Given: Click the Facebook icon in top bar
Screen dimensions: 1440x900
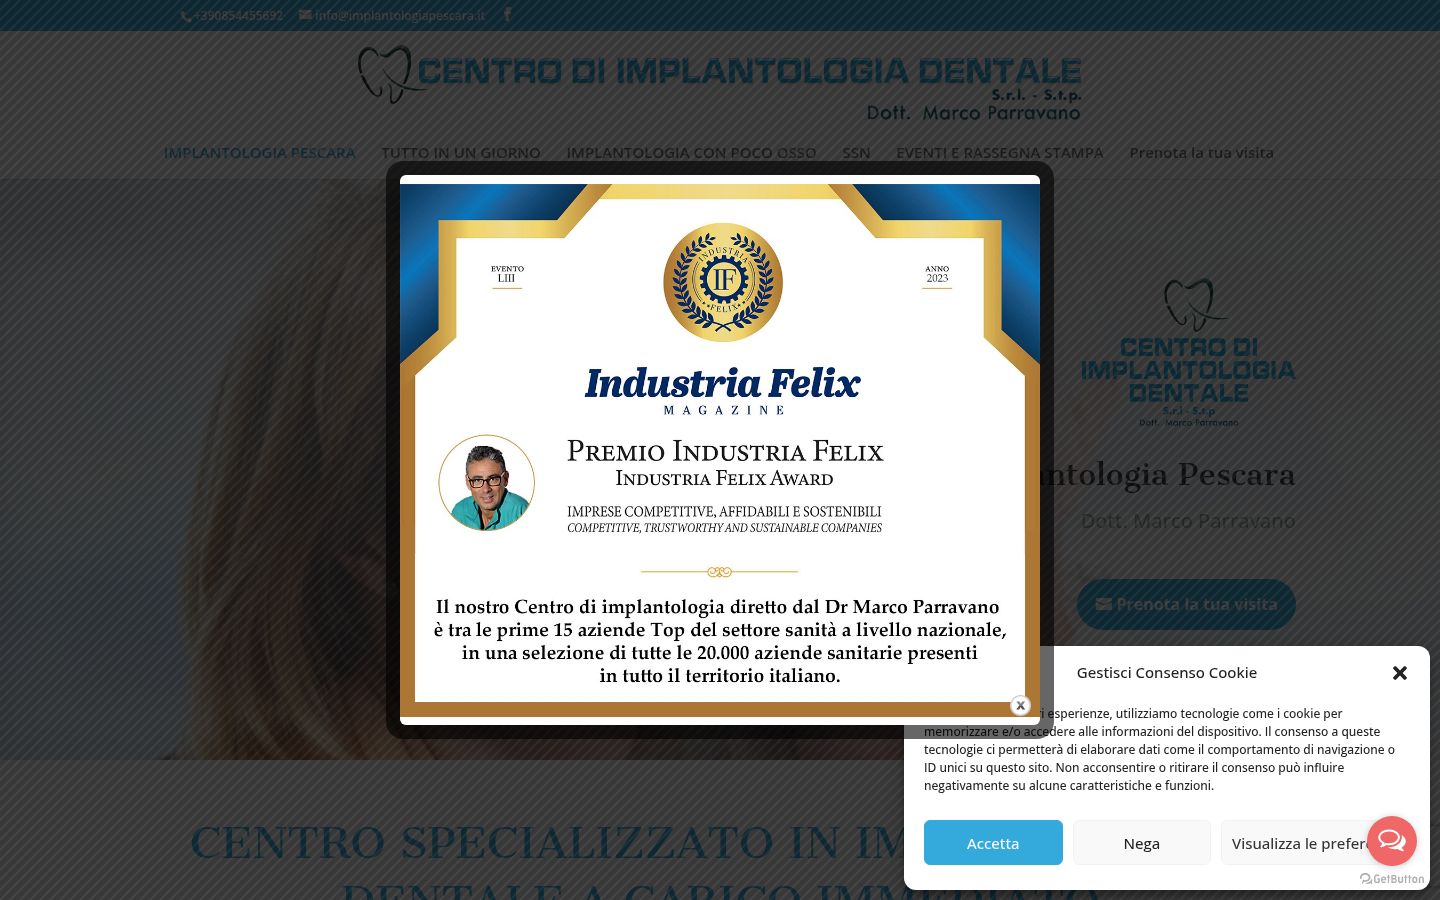Looking at the screenshot, I should point(507,15).
